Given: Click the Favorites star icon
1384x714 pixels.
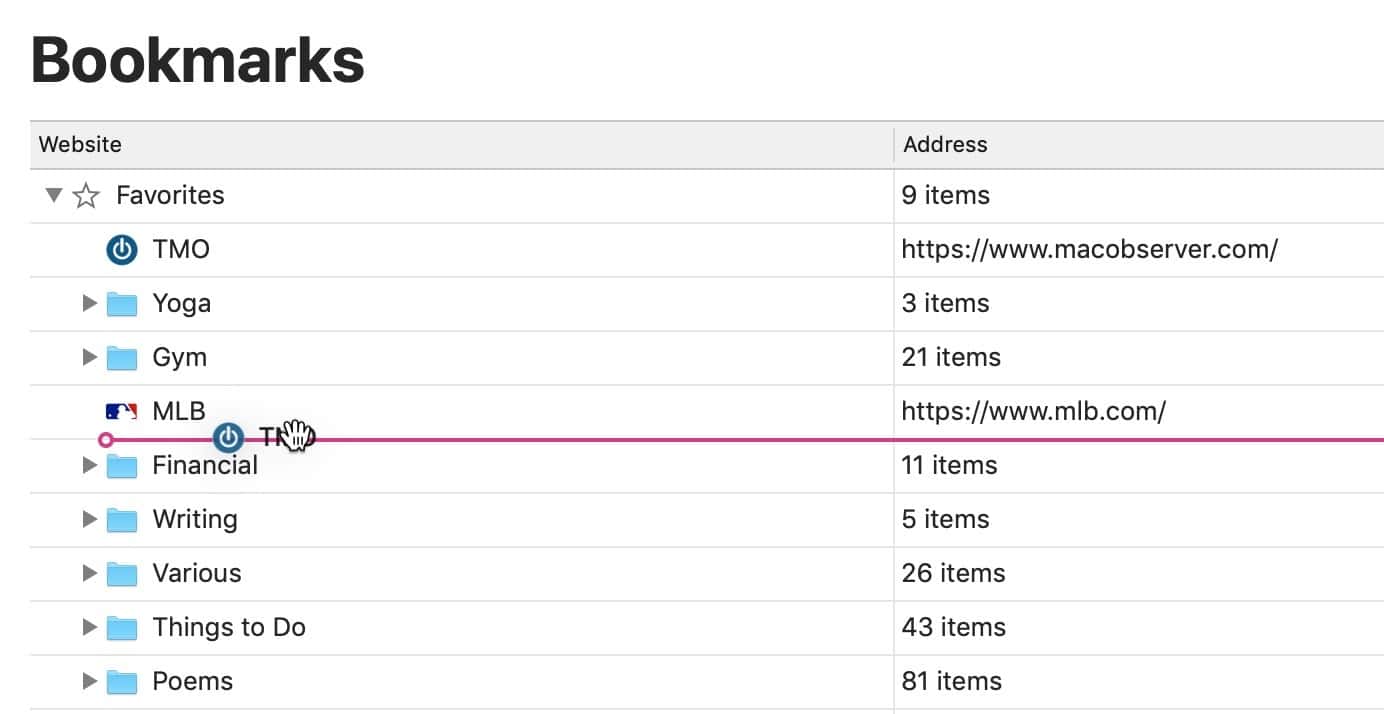Looking at the screenshot, I should coord(87,196).
